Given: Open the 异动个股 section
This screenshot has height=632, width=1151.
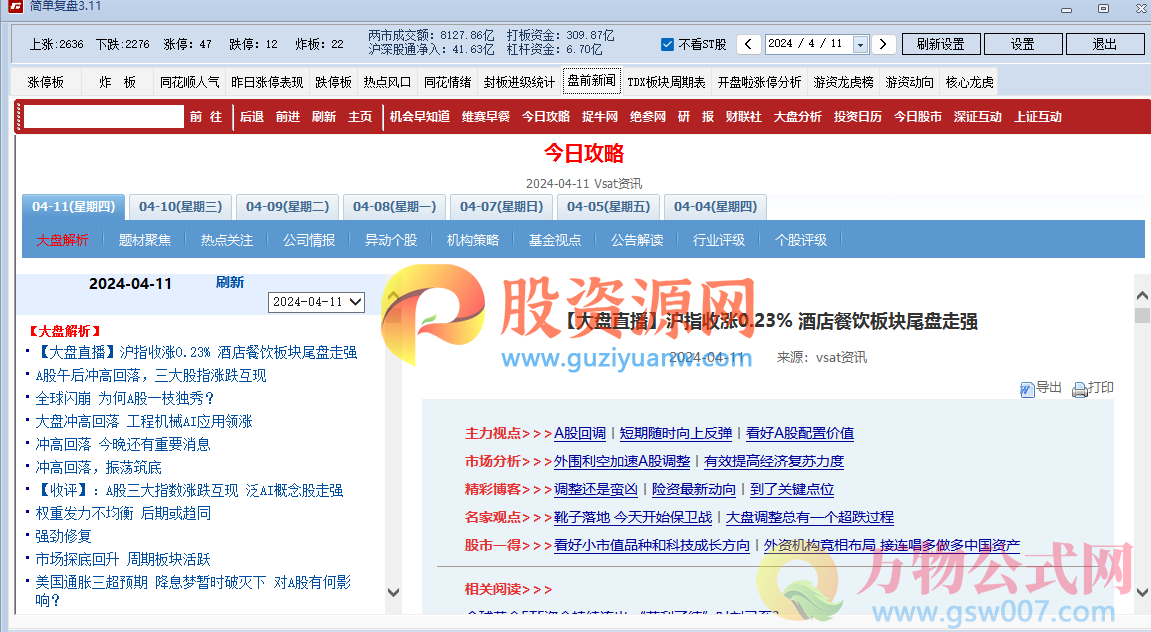Looking at the screenshot, I should (391, 240).
